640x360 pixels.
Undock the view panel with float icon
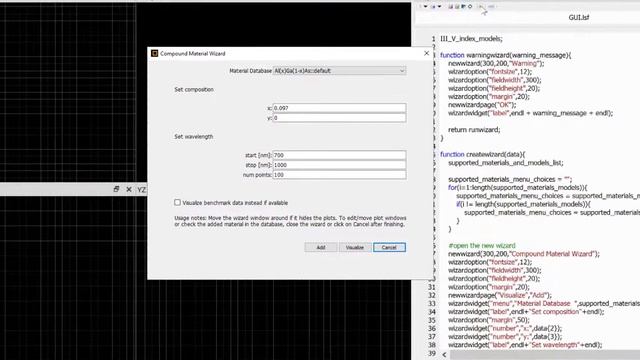tap(116, 189)
